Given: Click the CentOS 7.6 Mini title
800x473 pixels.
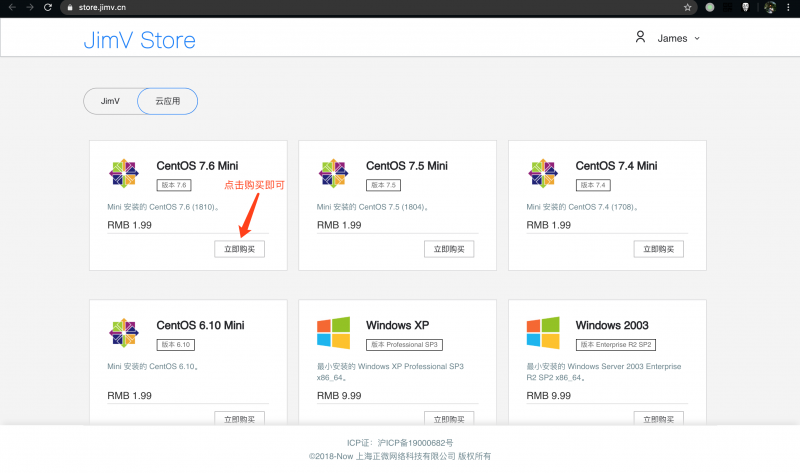Looking at the screenshot, I should (197, 166).
